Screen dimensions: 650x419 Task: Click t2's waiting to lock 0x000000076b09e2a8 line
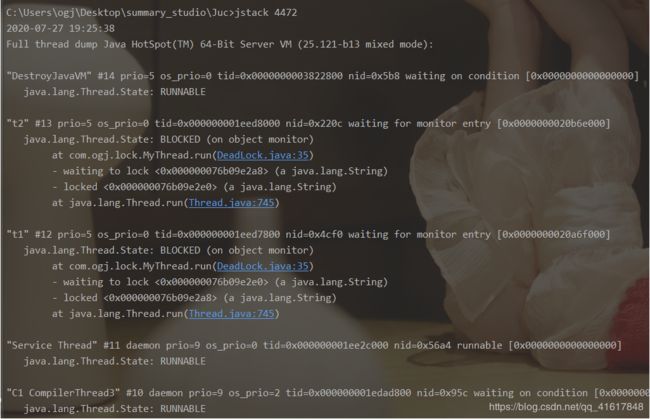[x=220, y=171]
